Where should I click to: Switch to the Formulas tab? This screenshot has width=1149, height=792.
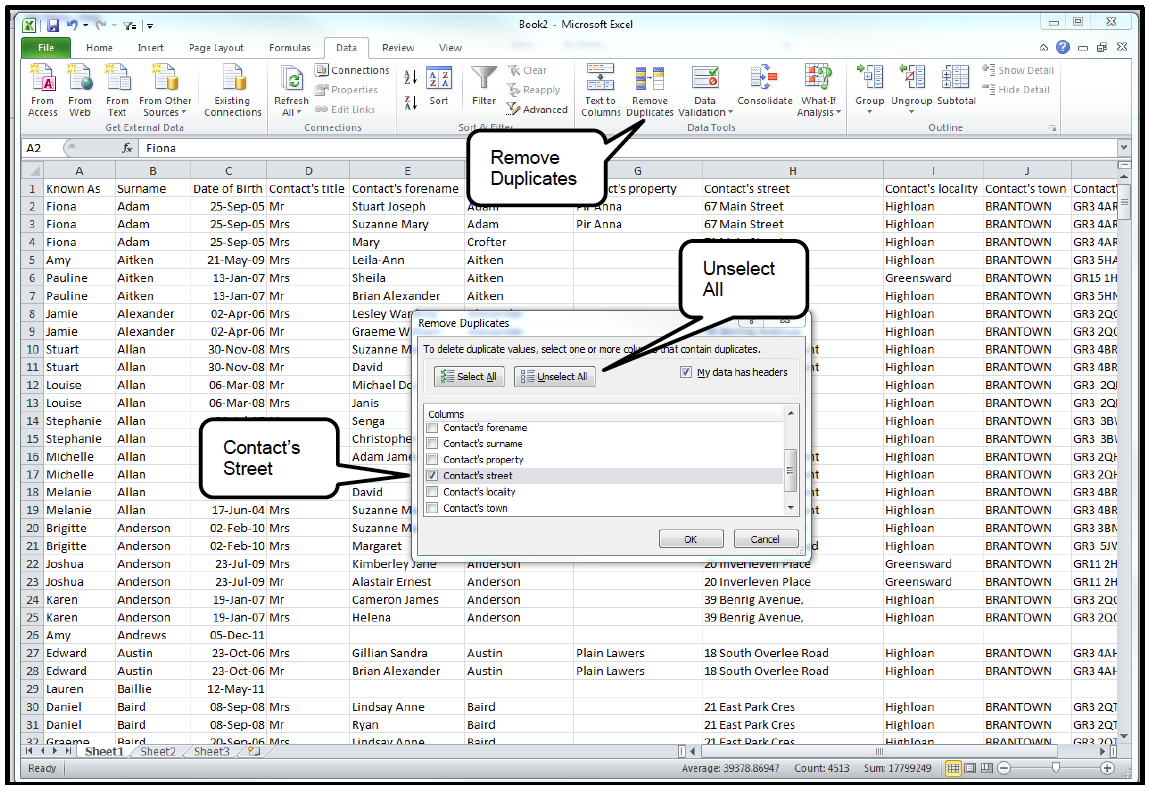point(289,48)
